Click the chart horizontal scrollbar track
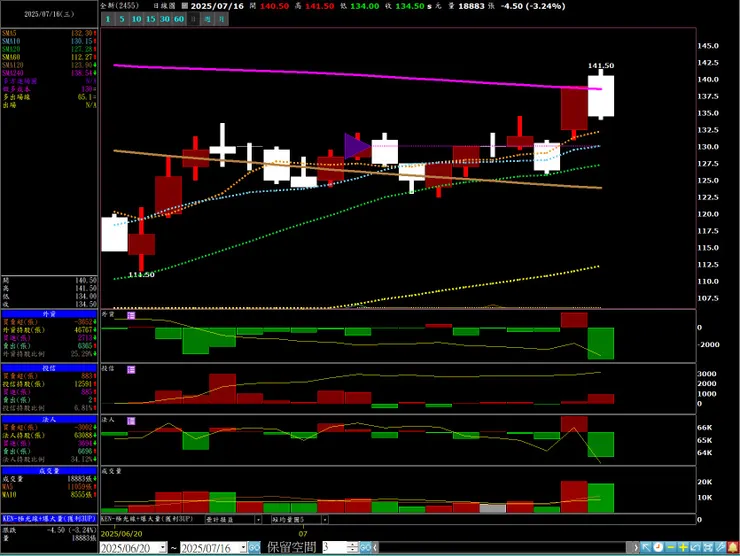The image size is (740, 556). click(503, 548)
